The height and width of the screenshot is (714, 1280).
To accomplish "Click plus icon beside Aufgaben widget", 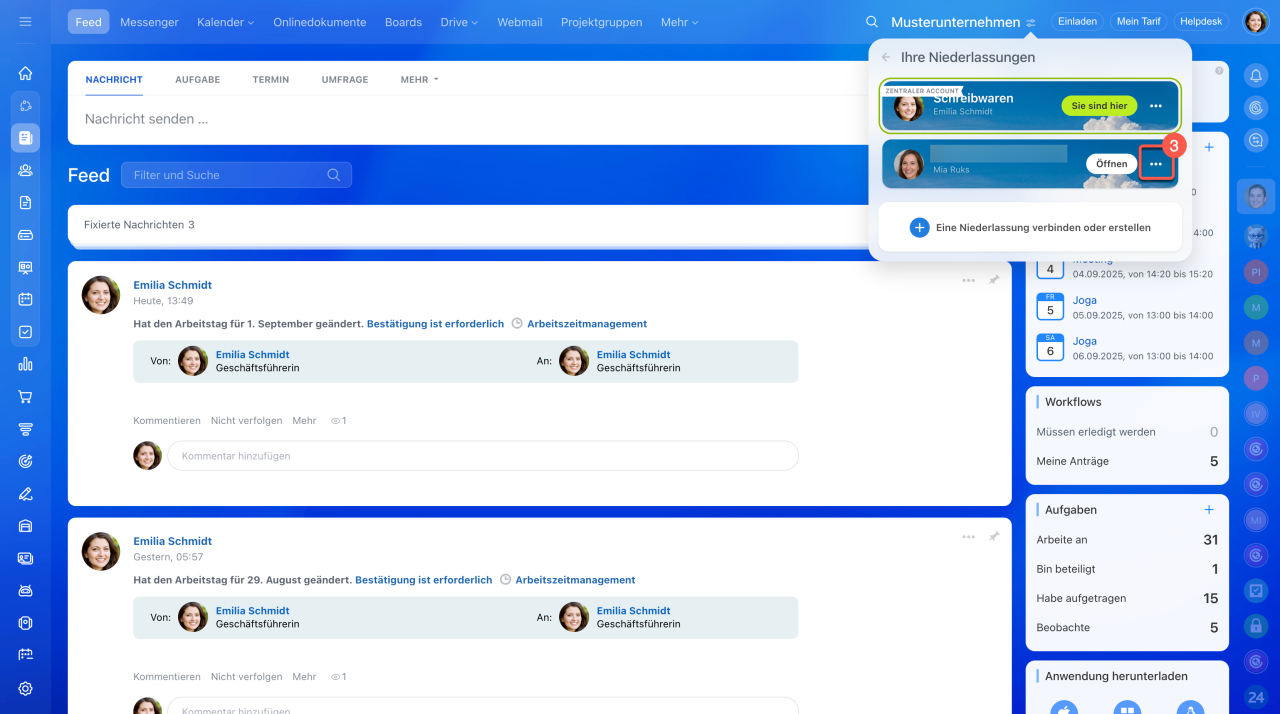I will [1209, 510].
